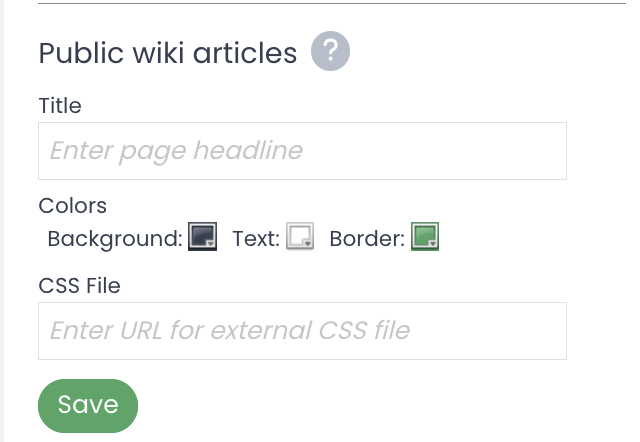Click the Border: color label
Viewport: 640px width, 442px height.
[367, 239]
